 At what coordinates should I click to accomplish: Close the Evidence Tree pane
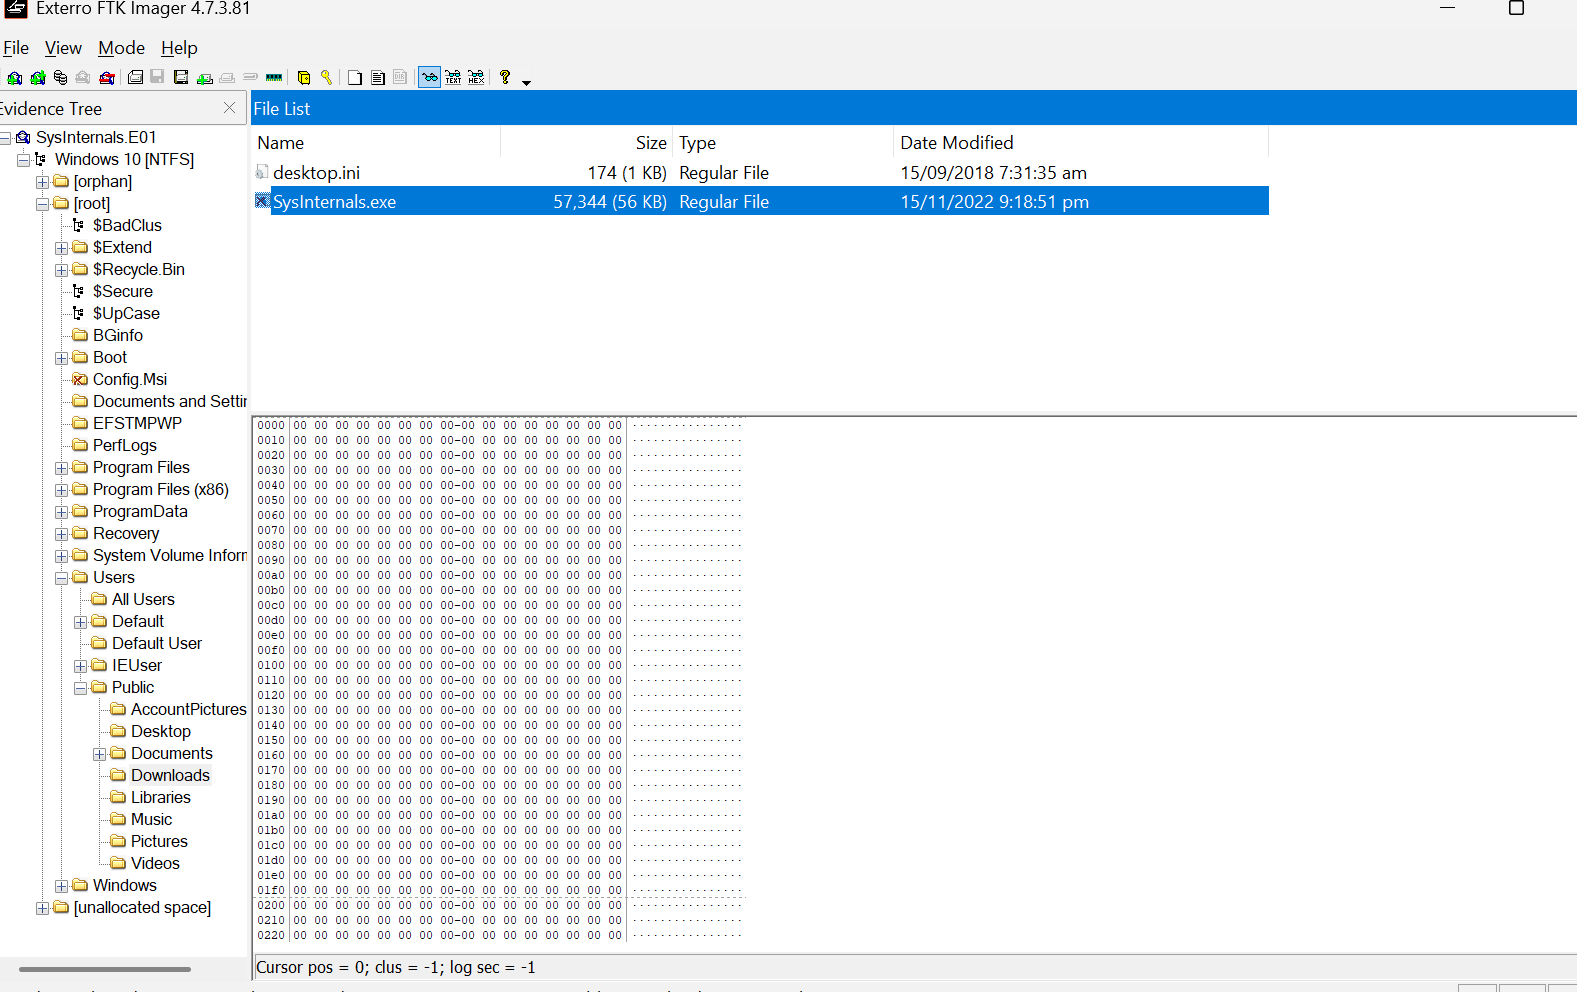click(230, 108)
